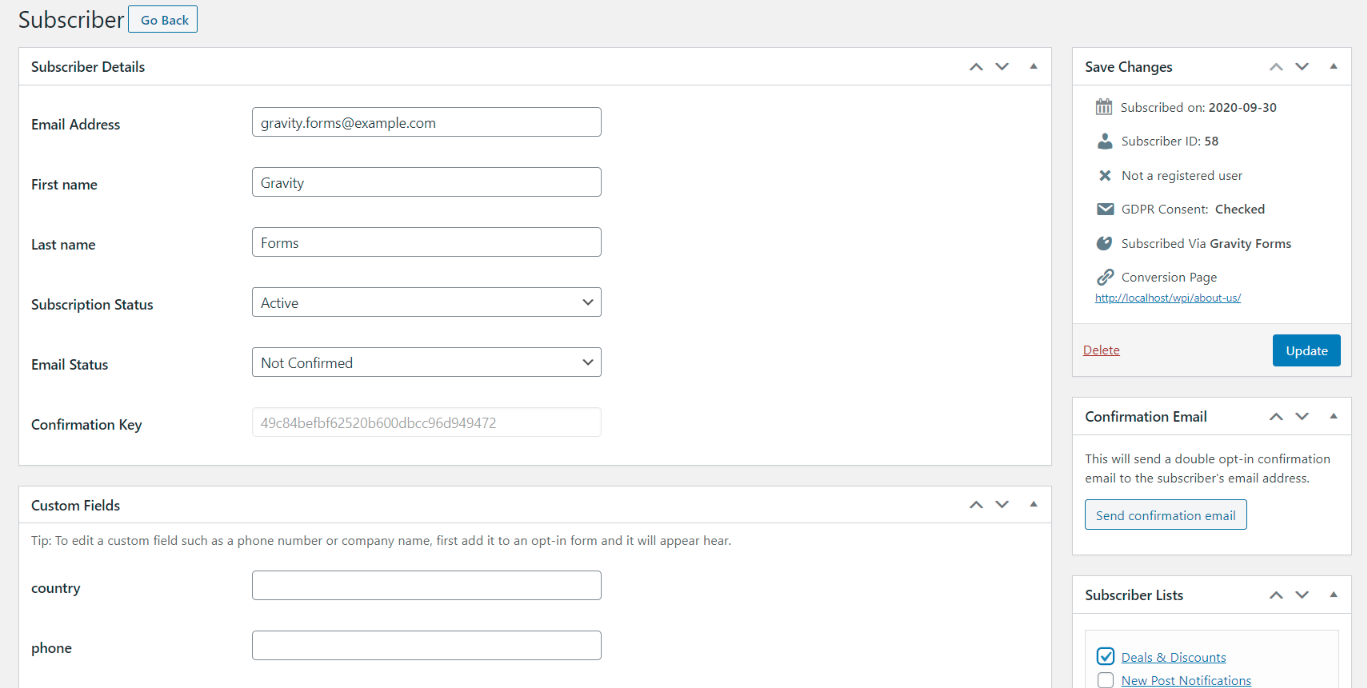1367x688 pixels.
Task: Open the Email Status dropdown
Action: [x=427, y=362]
